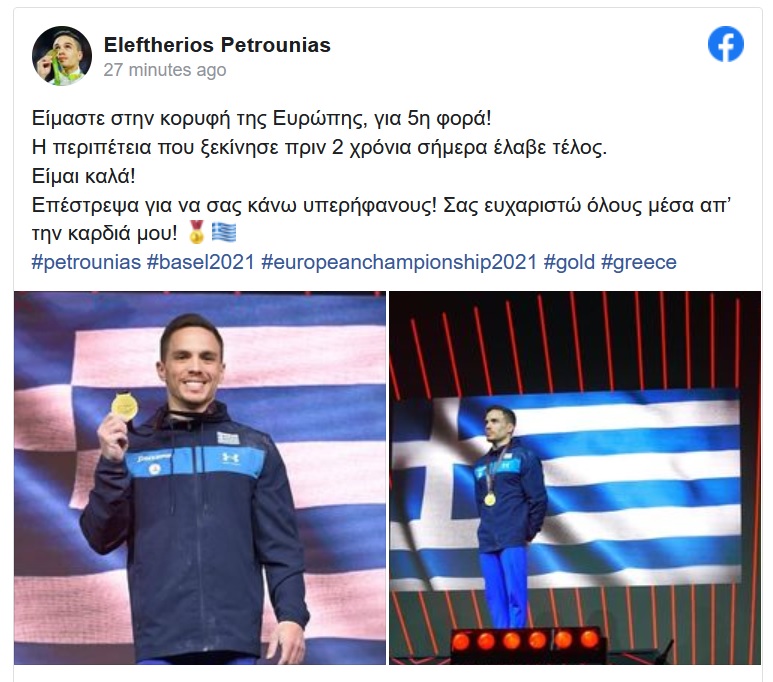This screenshot has width=773, height=682.
Task: Click the Eleftherios Petrounias profile name
Action: coord(217,45)
